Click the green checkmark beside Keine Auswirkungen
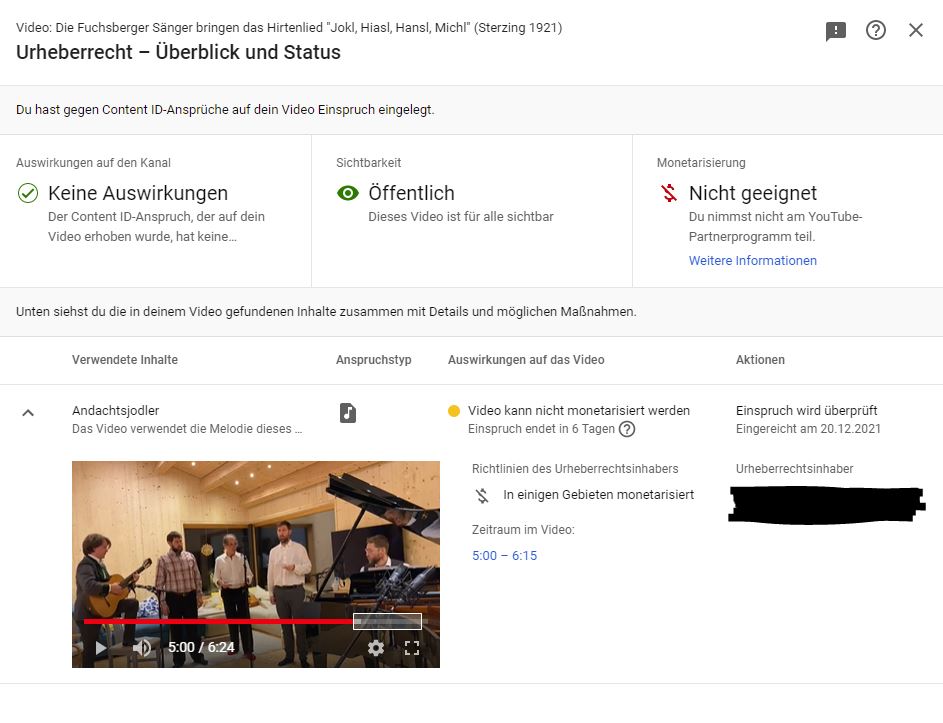The width and height of the screenshot is (943, 723). 28,193
